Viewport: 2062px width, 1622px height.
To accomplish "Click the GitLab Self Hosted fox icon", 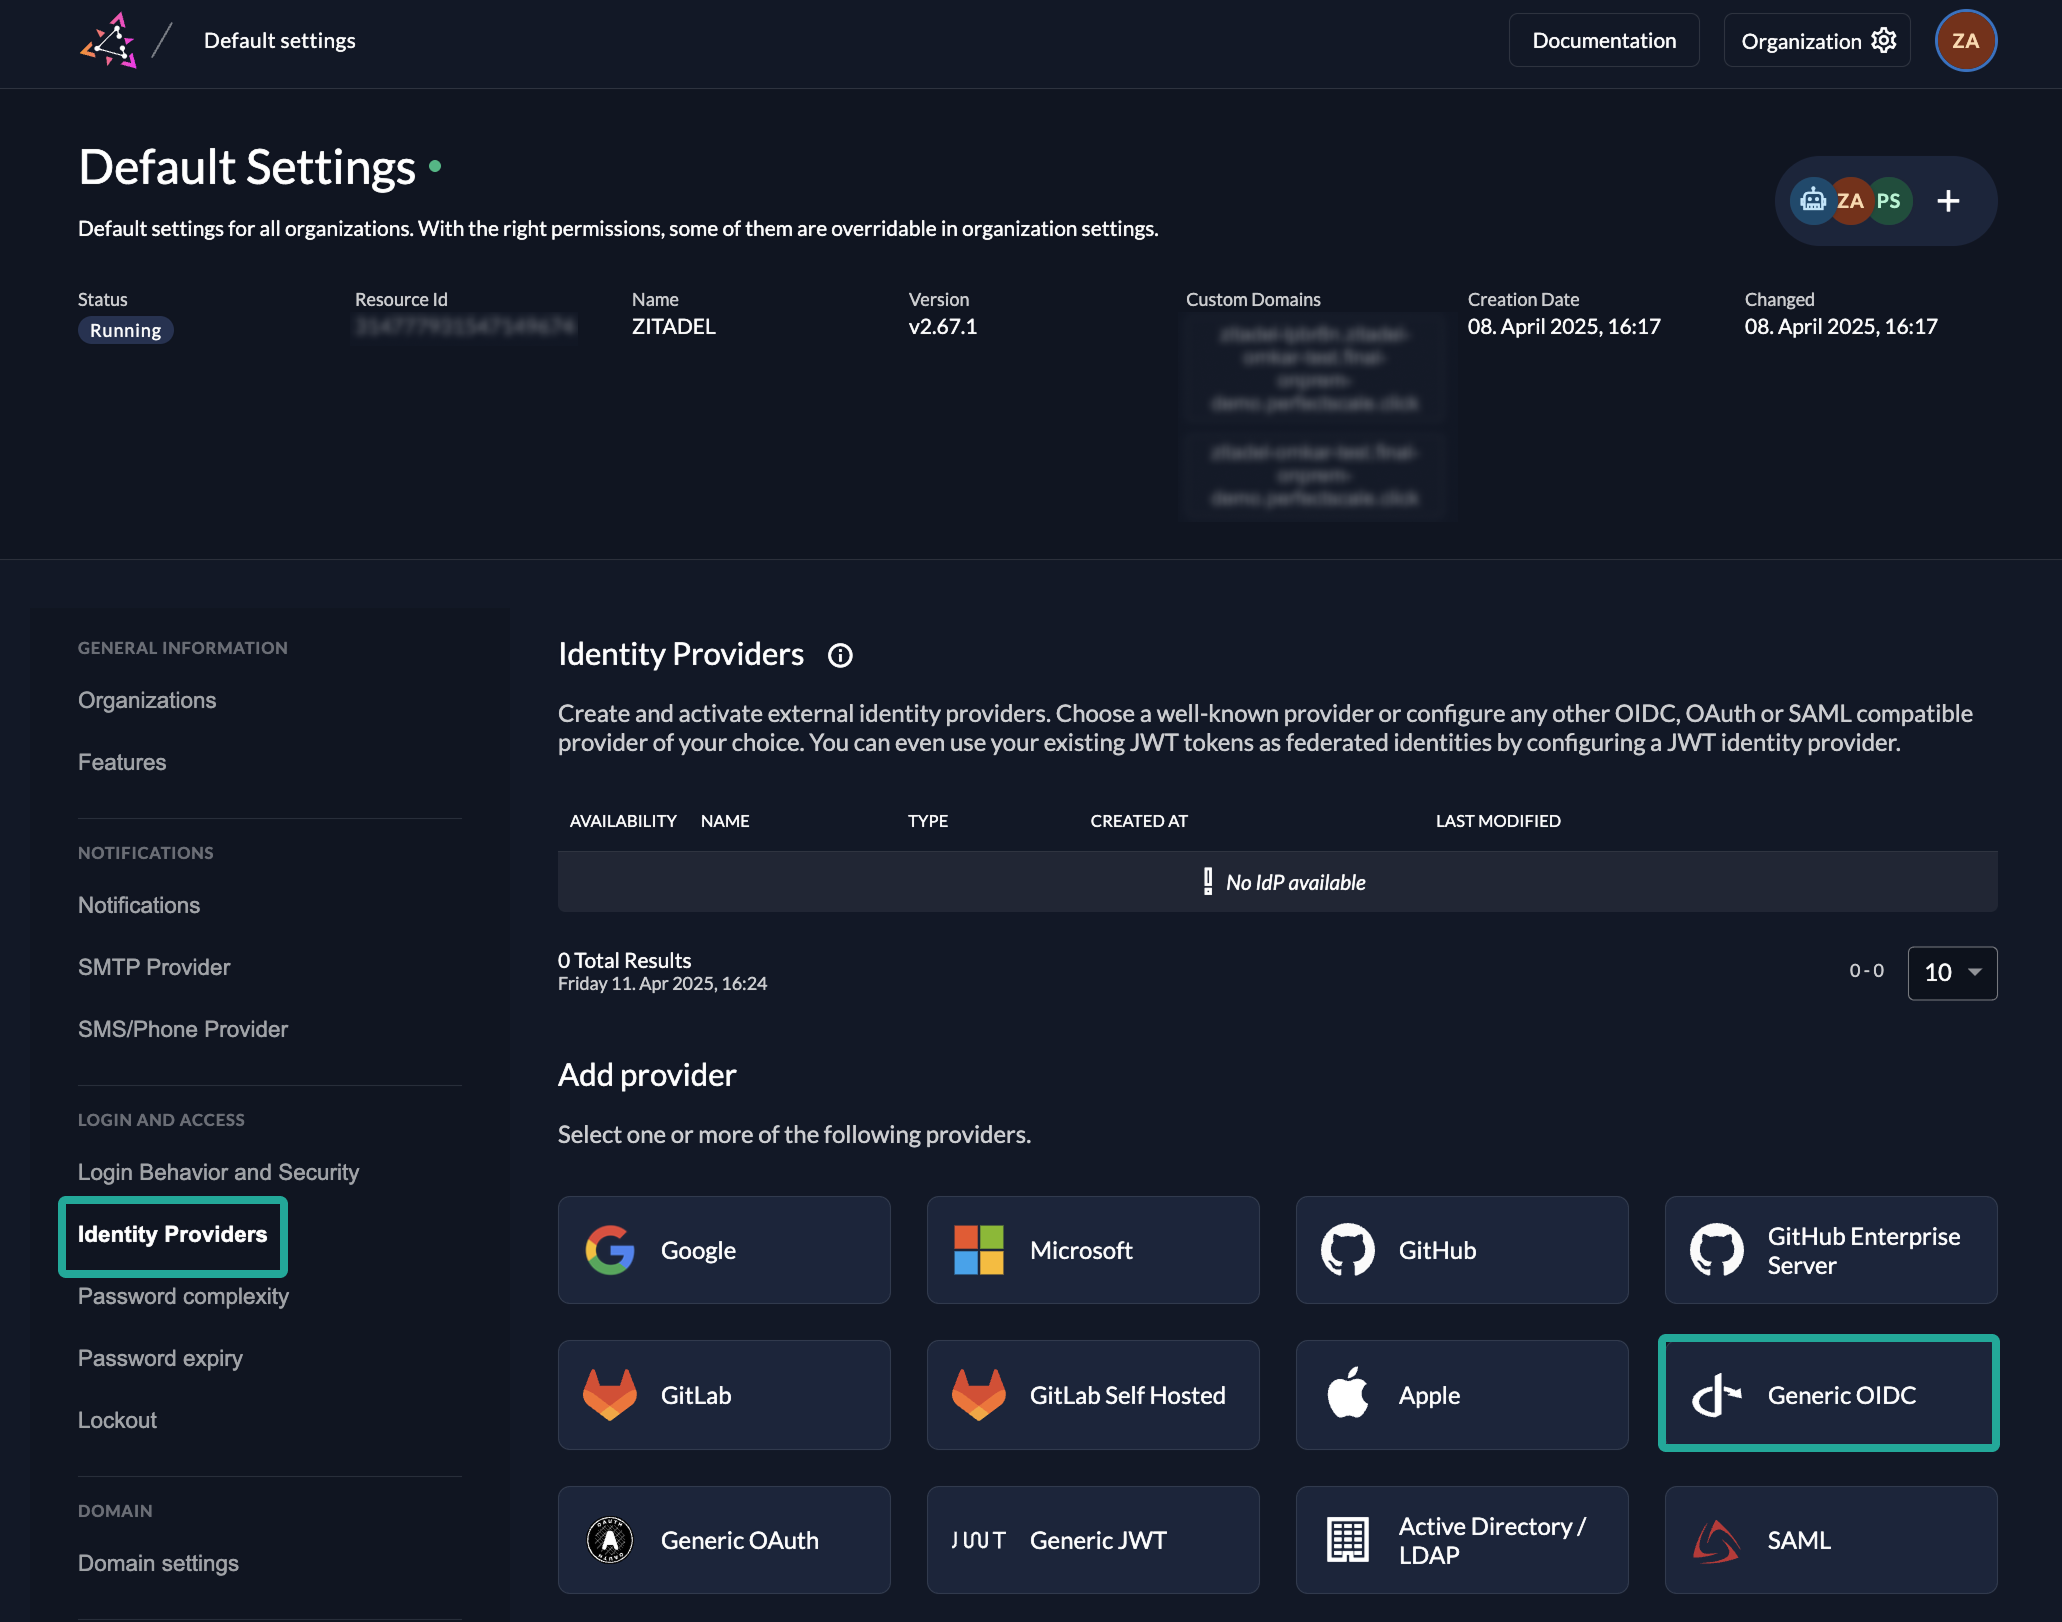I will click(979, 1395).
